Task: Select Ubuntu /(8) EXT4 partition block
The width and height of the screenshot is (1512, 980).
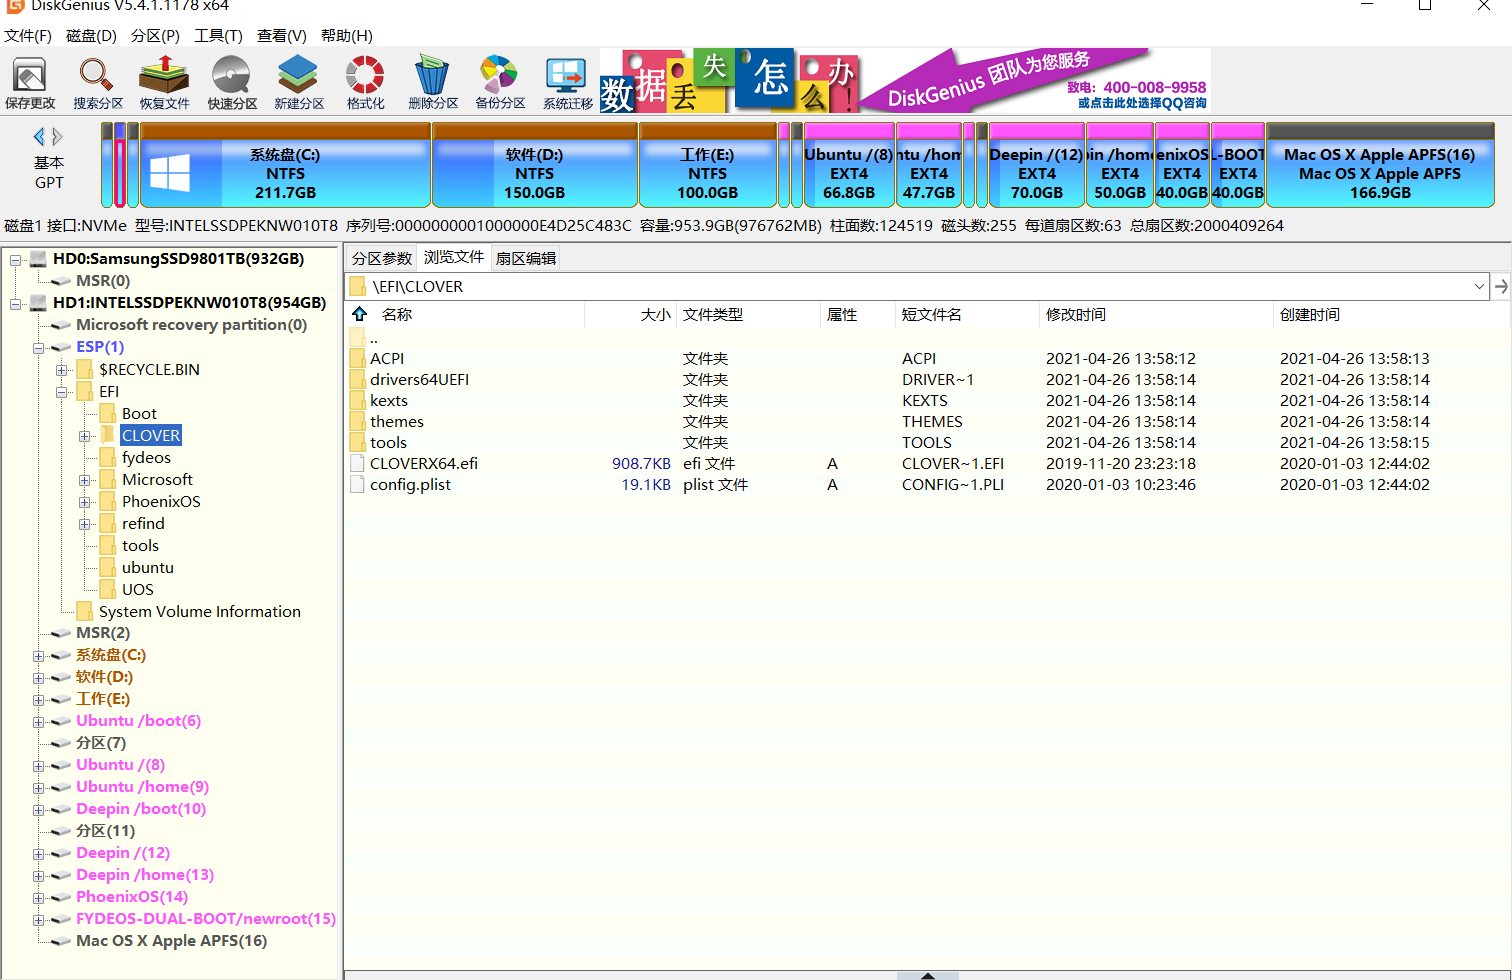Action: [848, 165]
